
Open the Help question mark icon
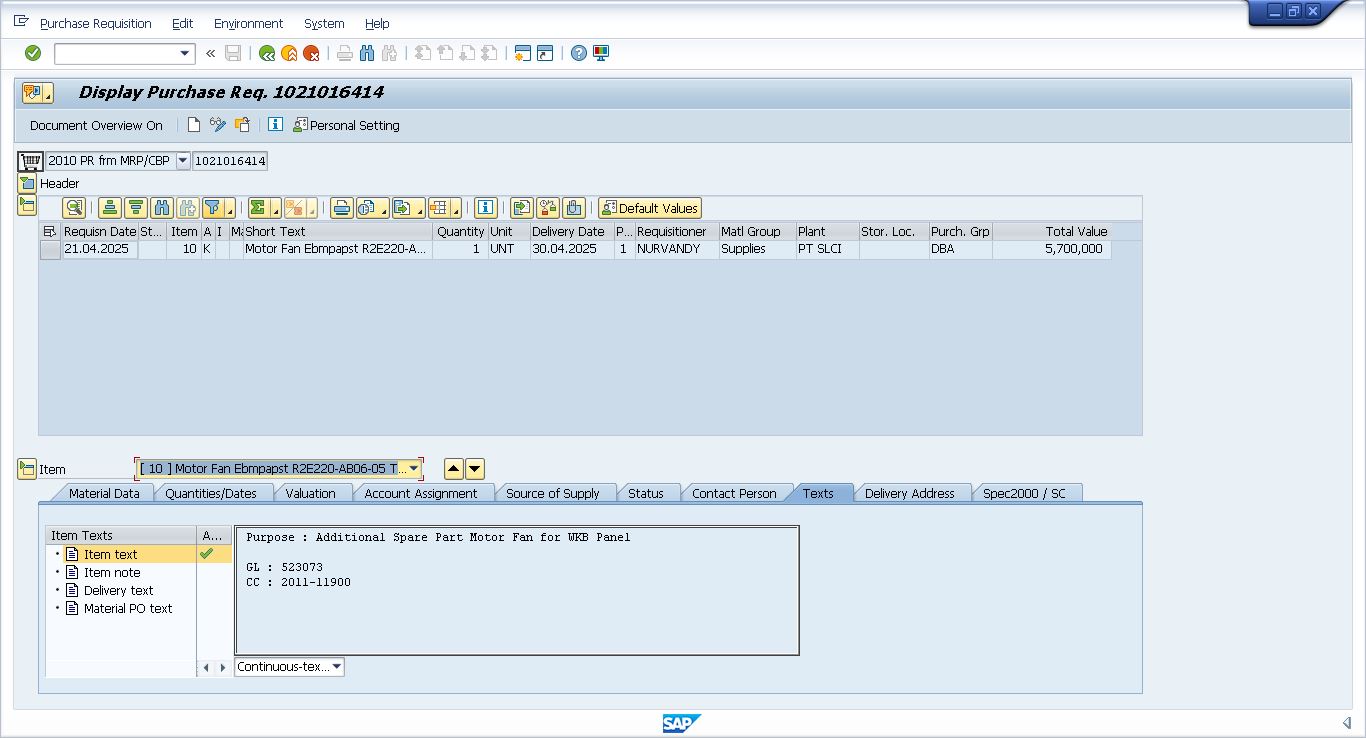pyautogui.click(x=579, y=53)
